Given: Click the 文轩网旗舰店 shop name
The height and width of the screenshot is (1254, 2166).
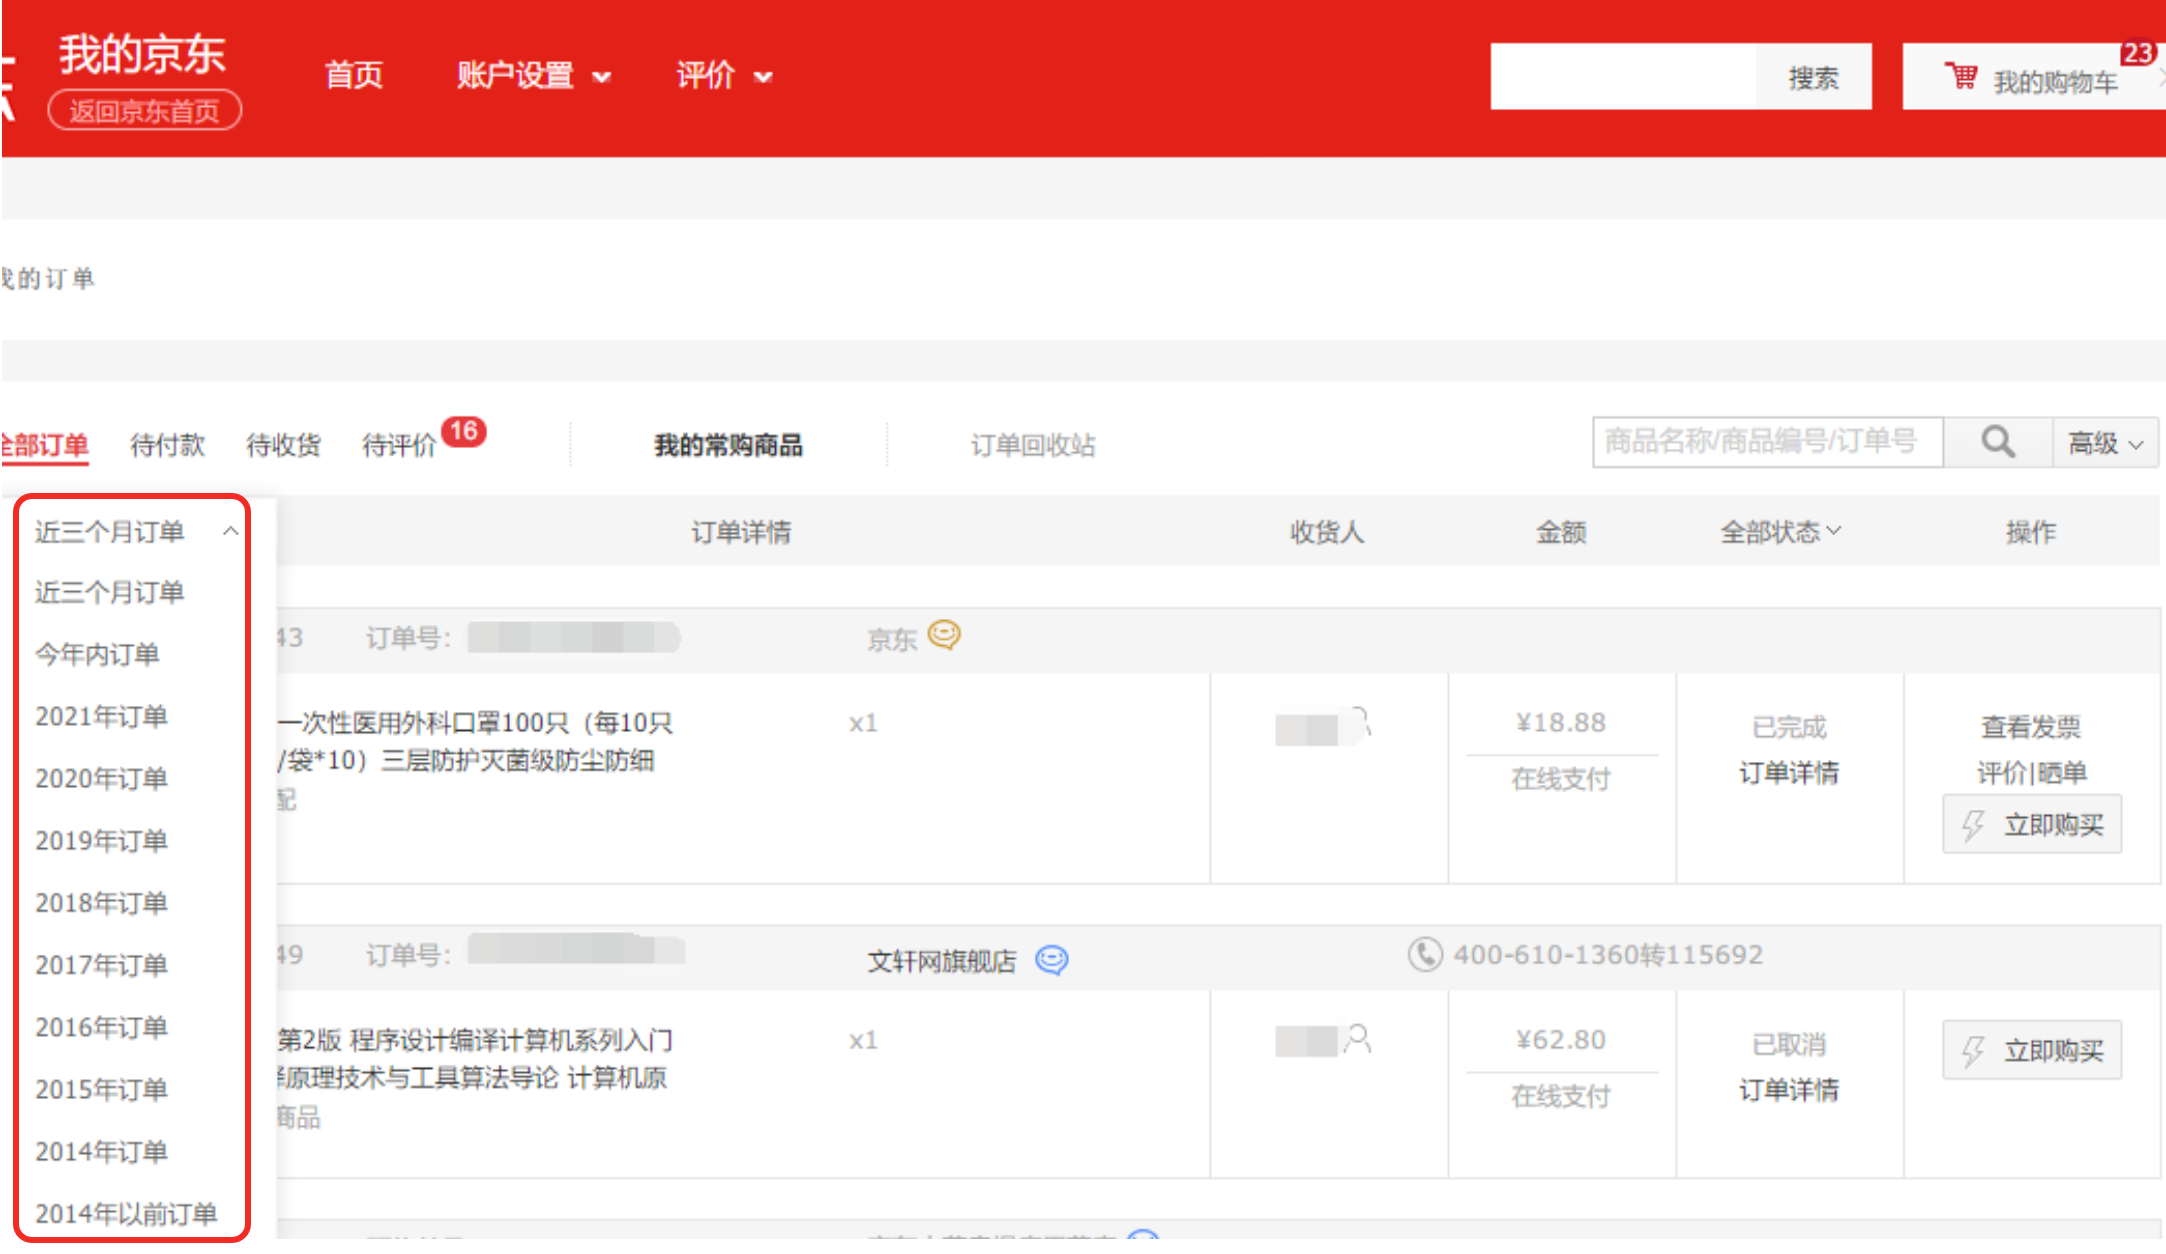Looking at the screenshot, I should point(941,961).
